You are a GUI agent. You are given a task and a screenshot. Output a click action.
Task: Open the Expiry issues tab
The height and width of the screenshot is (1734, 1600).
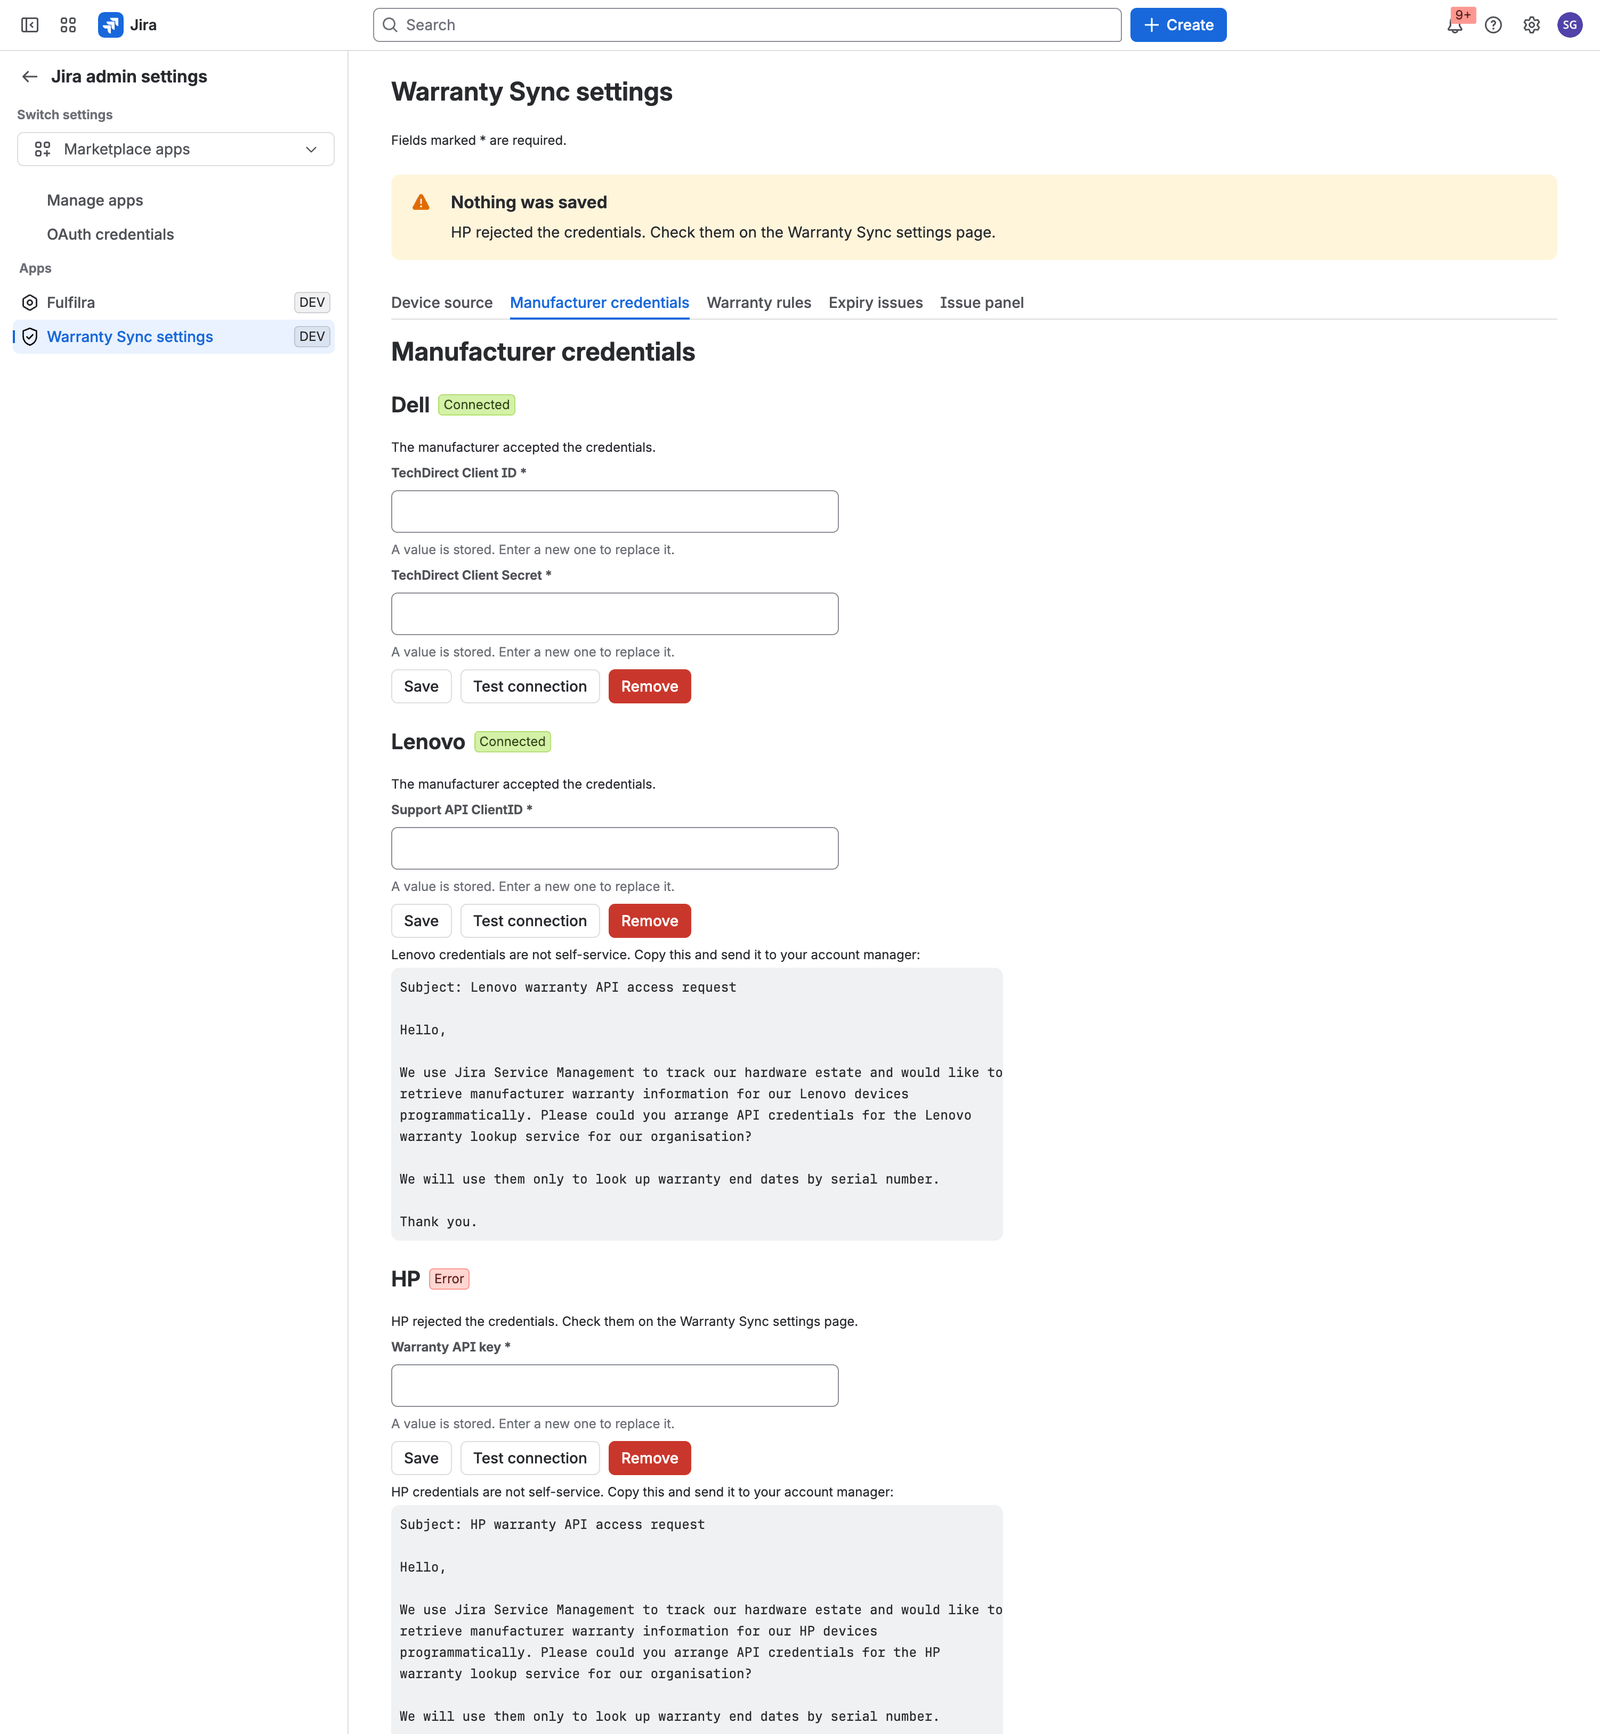[x=876, y=302]
